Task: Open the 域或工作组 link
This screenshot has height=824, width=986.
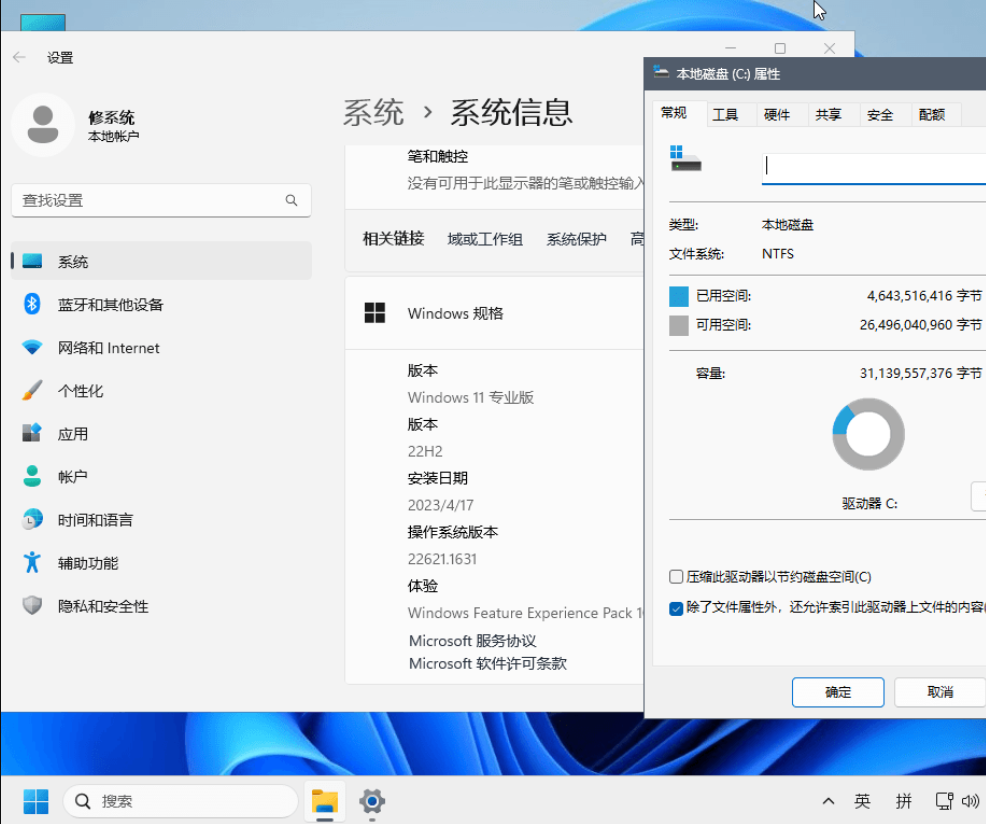Action: 485,239
